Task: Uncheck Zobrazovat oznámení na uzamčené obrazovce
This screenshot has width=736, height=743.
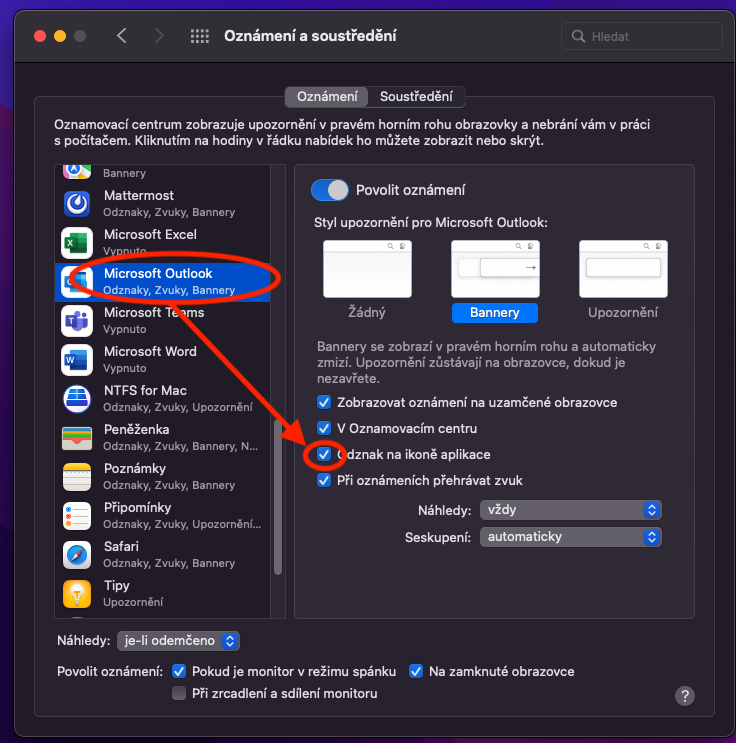Action: (x=324, y=402)
